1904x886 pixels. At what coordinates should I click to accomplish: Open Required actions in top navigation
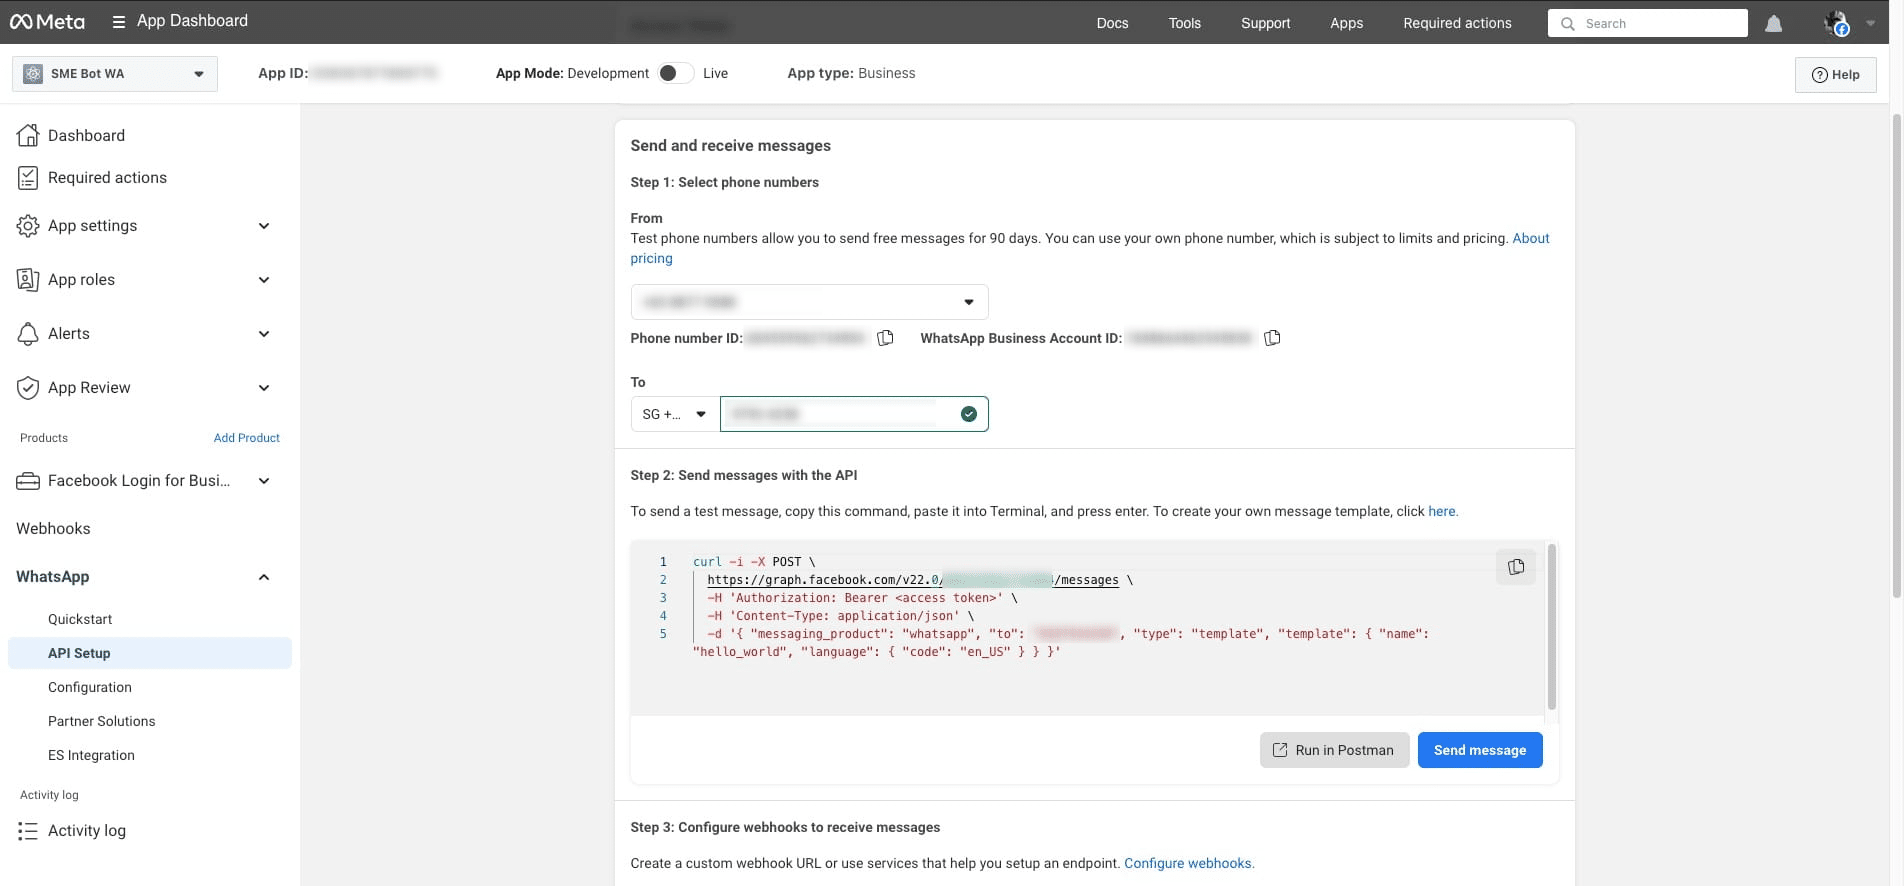click(1457, 23)
